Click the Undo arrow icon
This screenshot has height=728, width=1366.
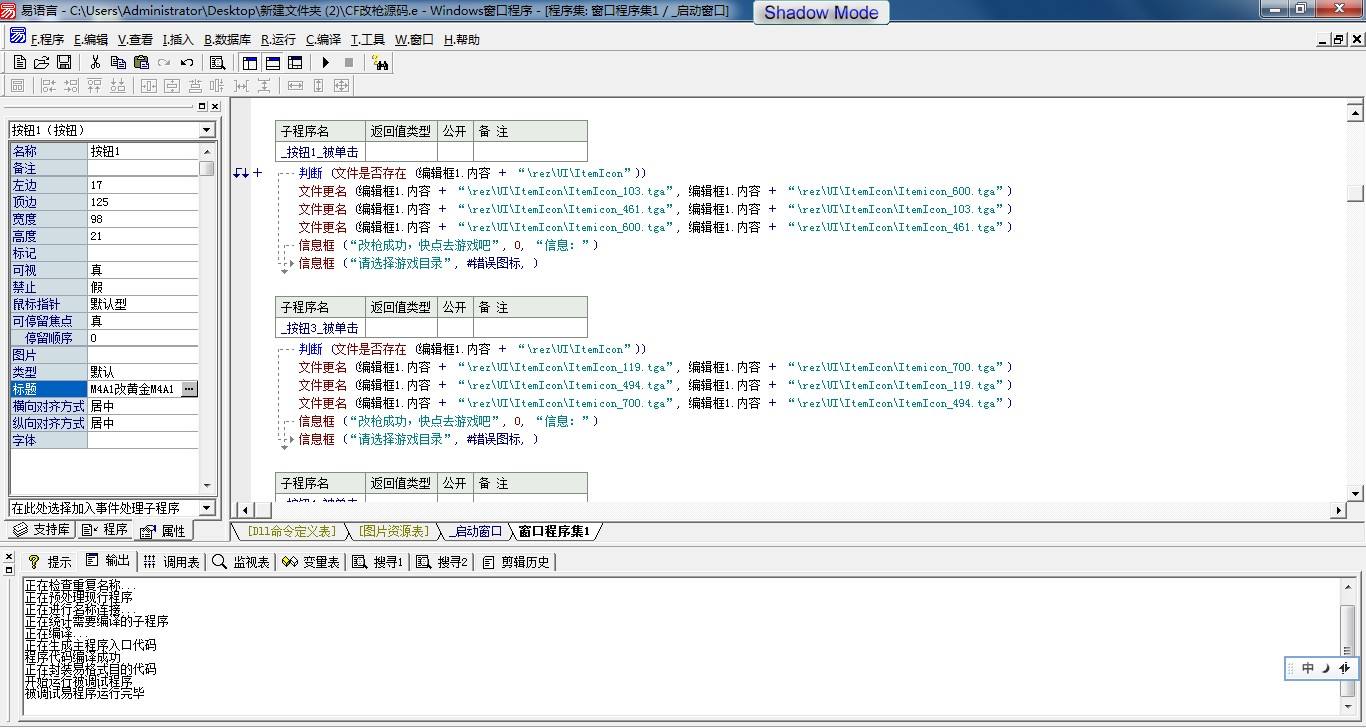[187, 62]
